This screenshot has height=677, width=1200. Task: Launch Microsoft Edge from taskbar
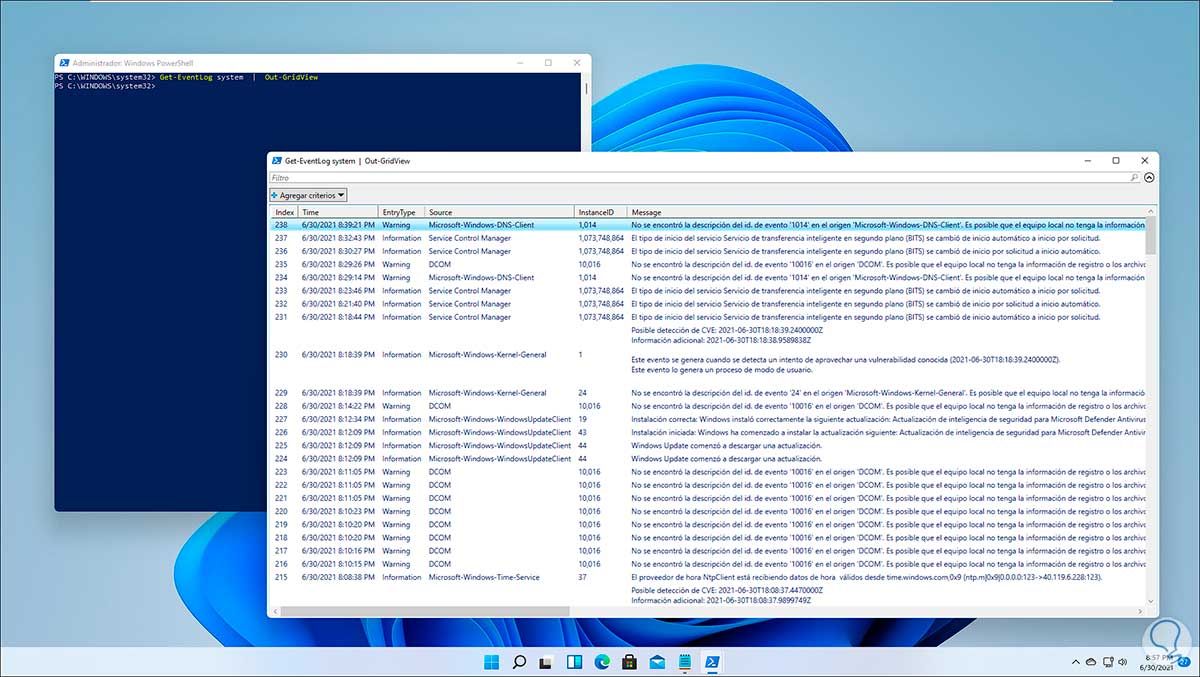(603, 662)
